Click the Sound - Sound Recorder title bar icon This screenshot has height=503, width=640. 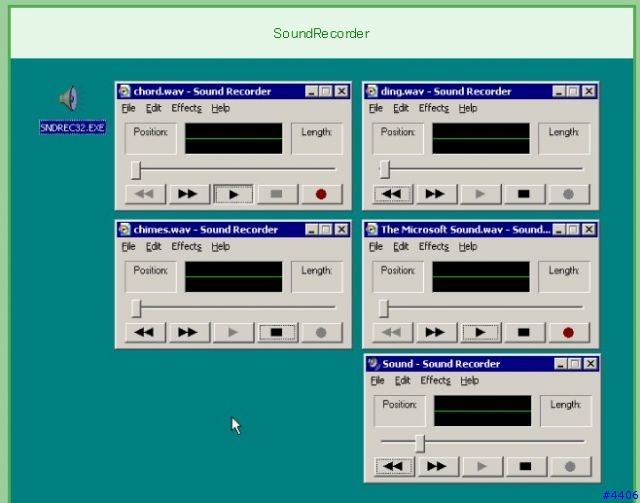pos(373,363)
